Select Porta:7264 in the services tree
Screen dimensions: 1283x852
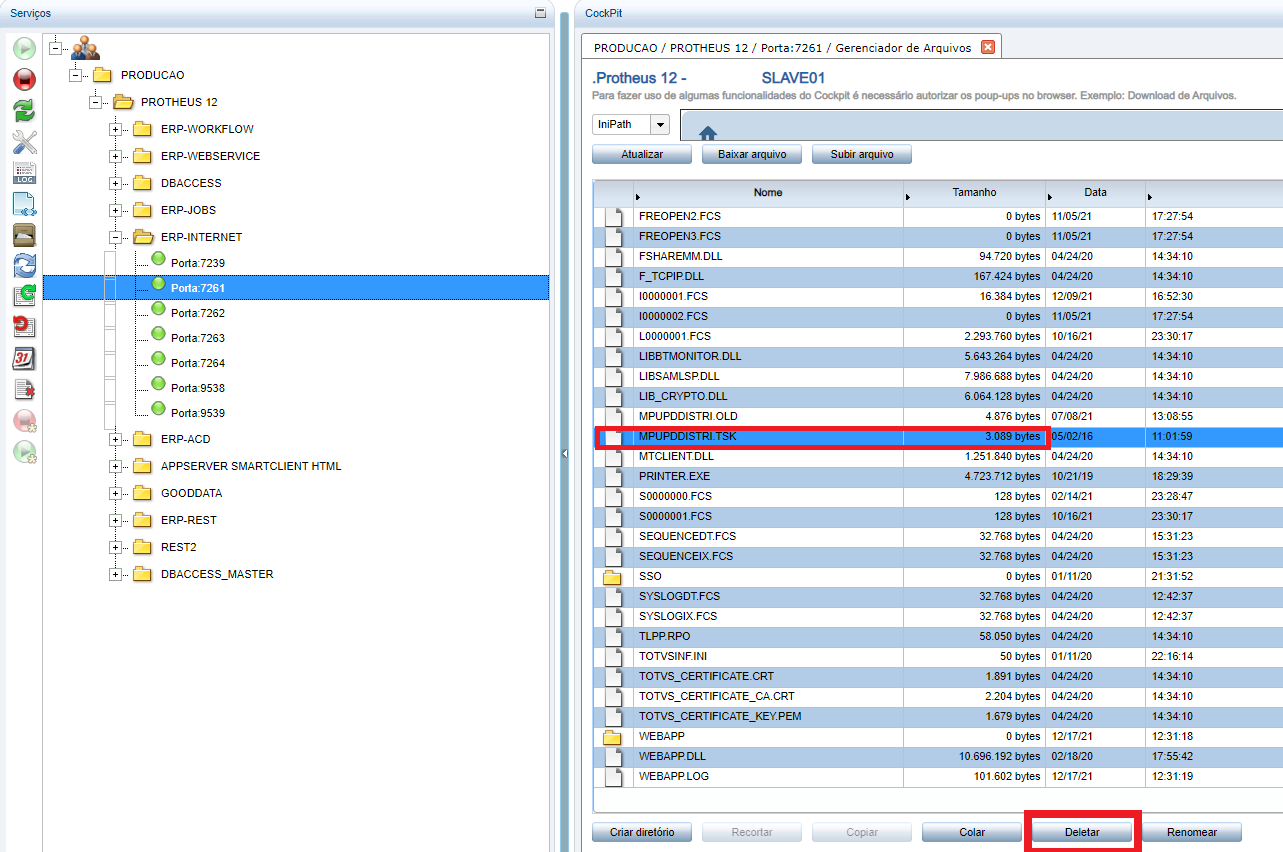click(x=198, y=363)
